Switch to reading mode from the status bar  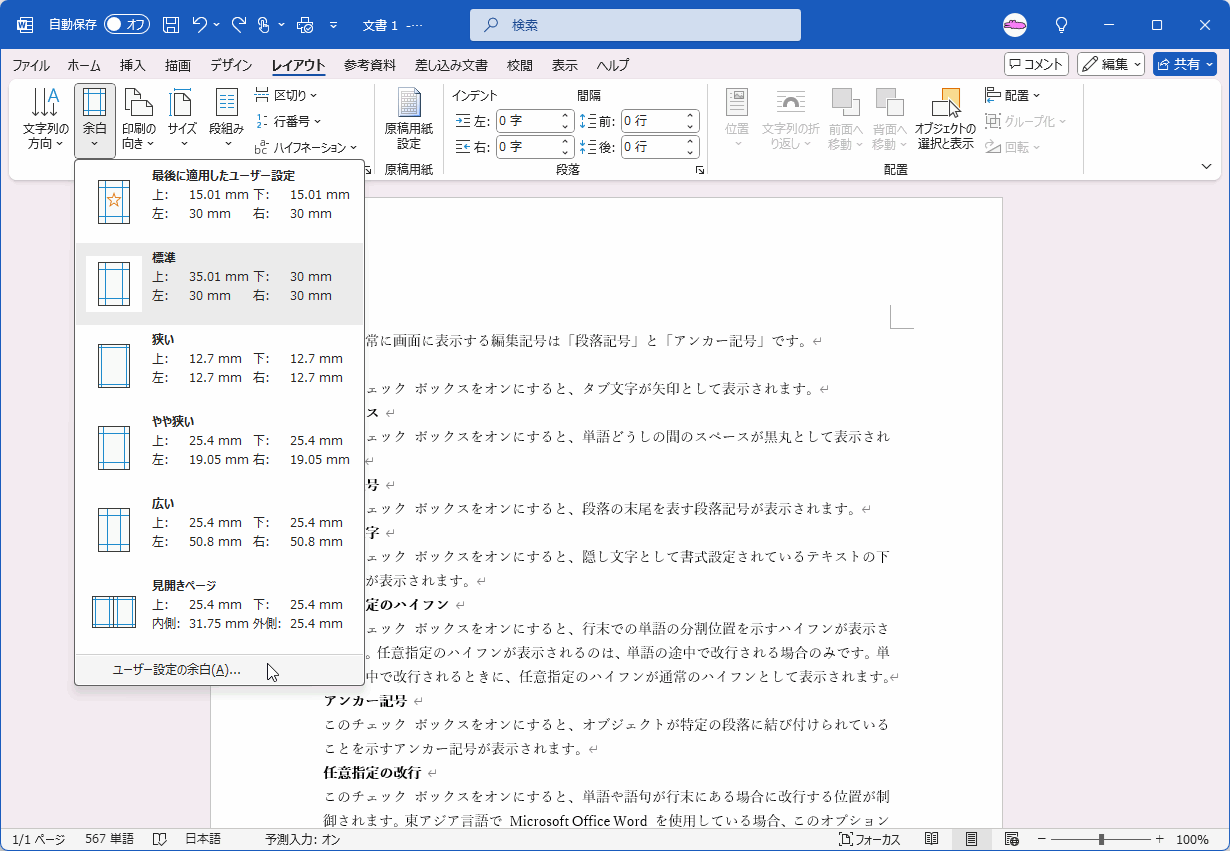[x=930, y=839]
